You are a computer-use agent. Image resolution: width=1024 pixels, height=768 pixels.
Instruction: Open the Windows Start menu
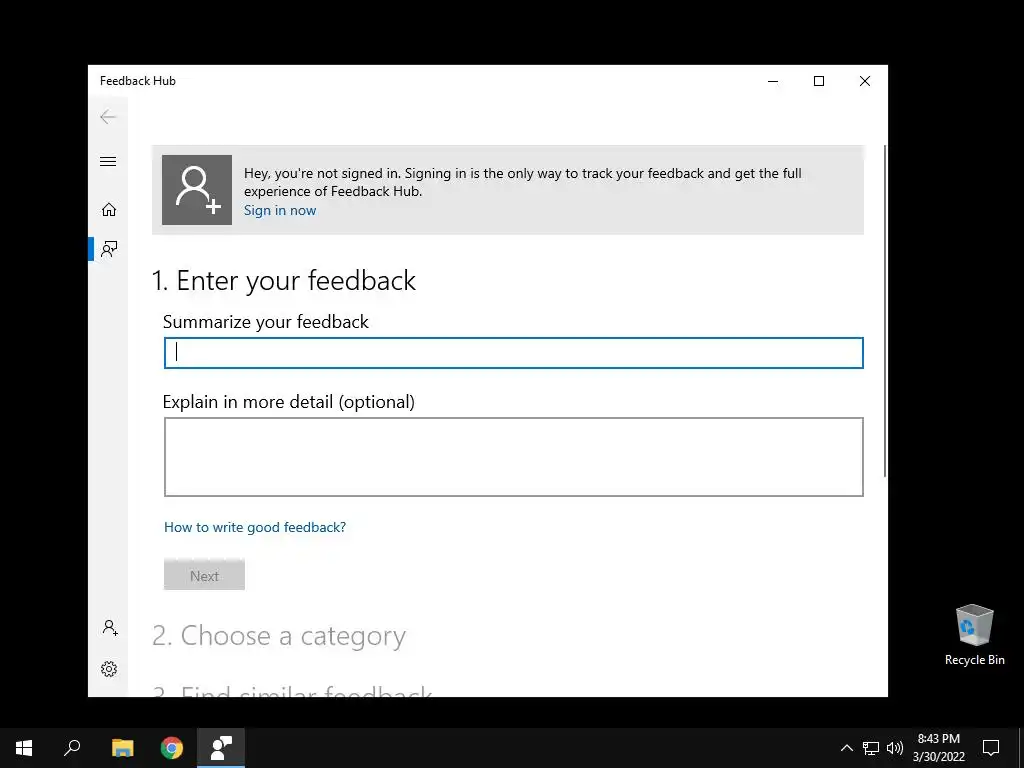pos(24,748)
